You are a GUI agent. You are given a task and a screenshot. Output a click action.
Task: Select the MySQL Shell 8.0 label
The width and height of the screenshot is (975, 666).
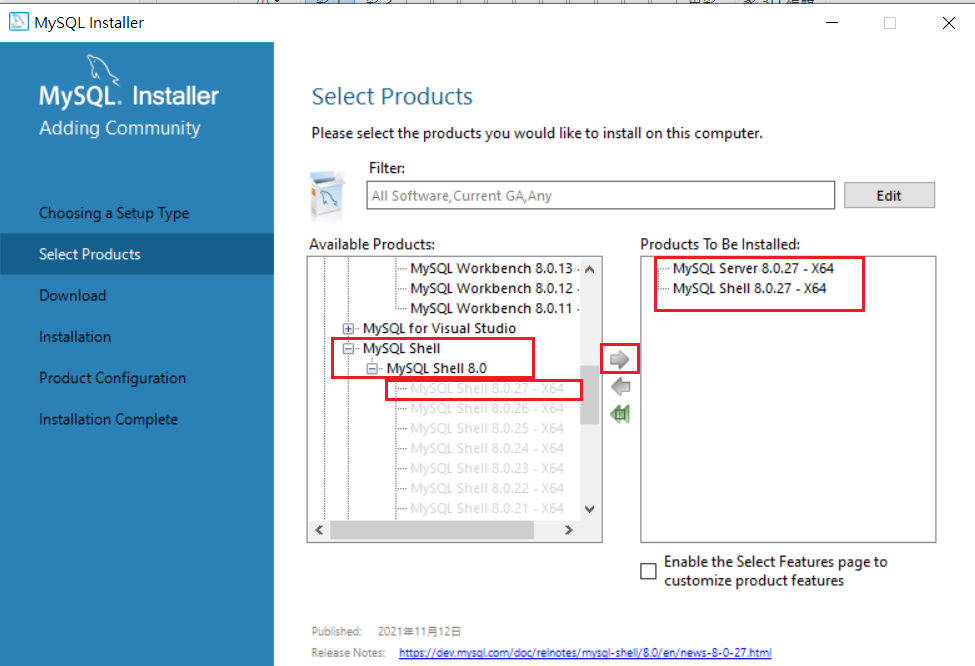pos(437,368)
